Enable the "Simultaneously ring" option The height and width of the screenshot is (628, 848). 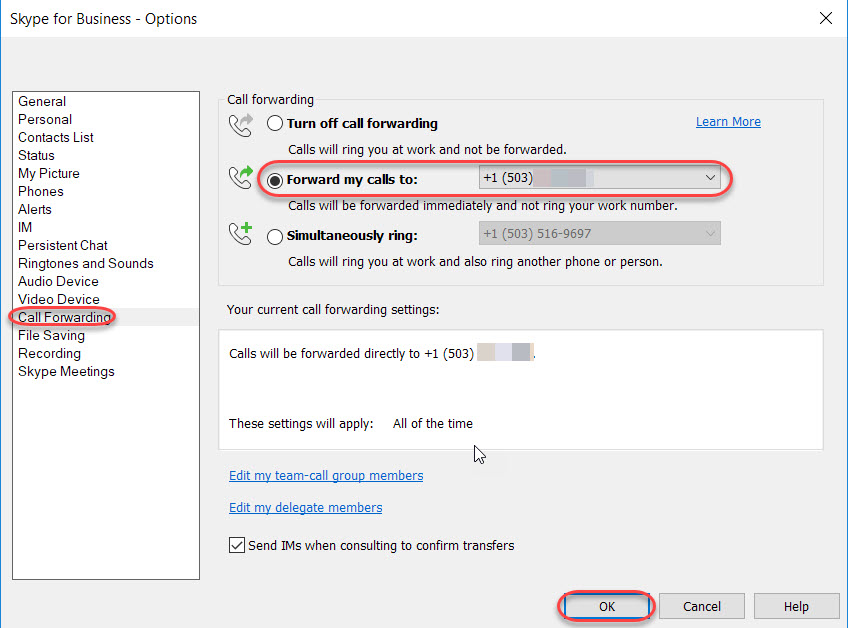pyautogui.click(x=275, y=236)
